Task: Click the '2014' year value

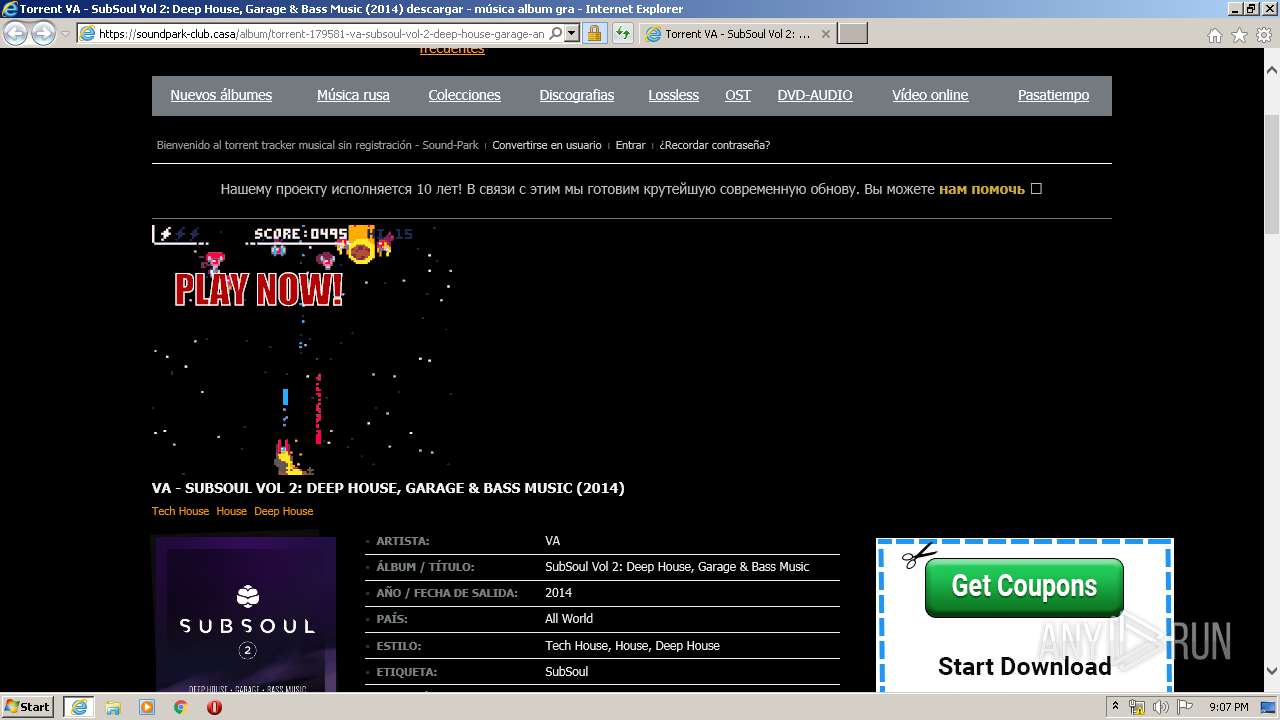Action: [x=558, y=593]
